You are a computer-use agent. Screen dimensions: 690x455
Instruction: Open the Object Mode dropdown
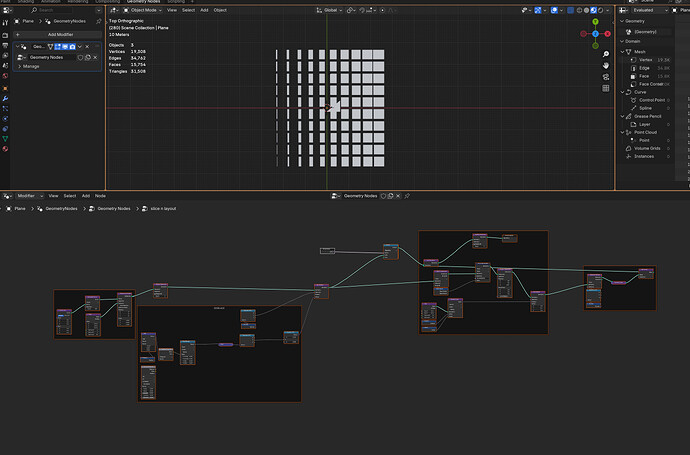coord(143,10)
